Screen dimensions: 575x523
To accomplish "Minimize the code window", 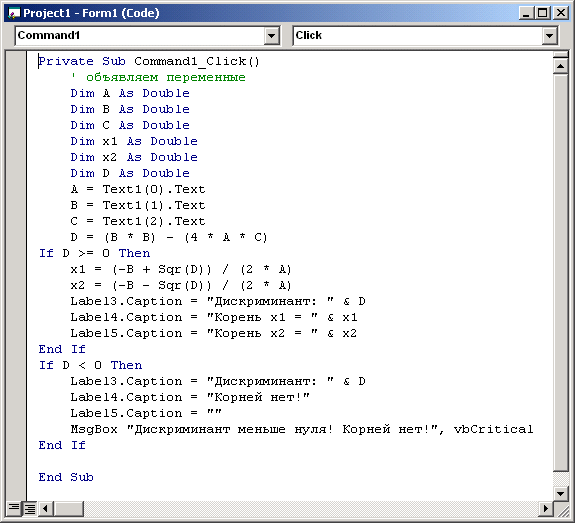I will tap(526, 13).
